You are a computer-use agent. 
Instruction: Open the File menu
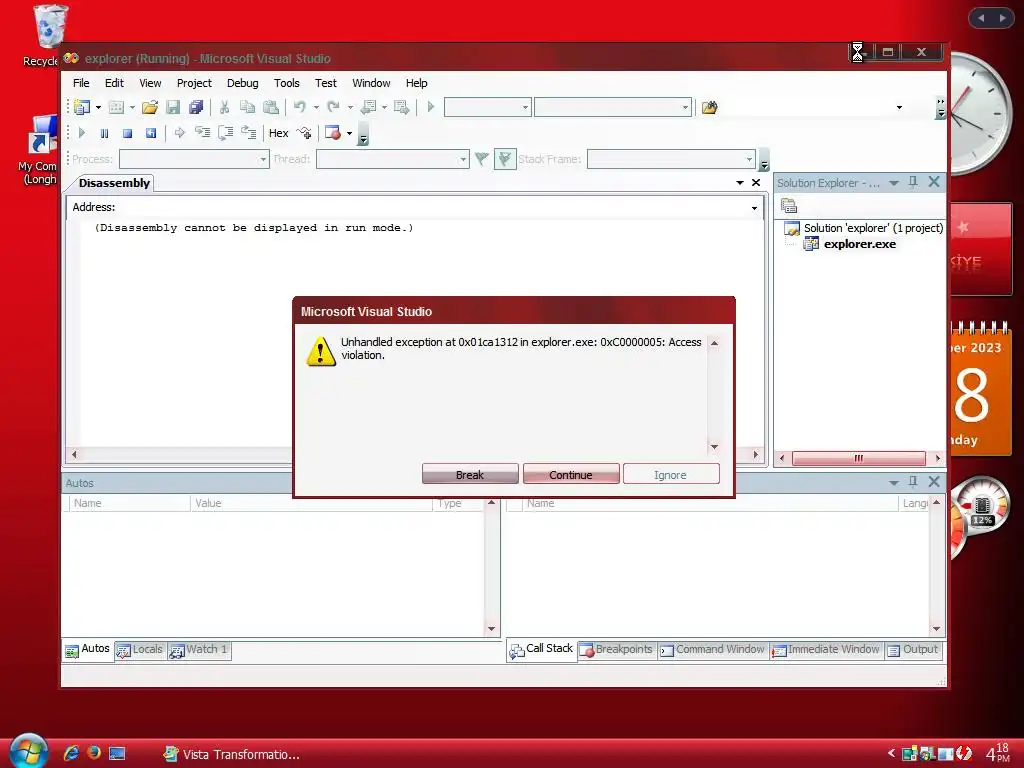[x=81, y=83]
